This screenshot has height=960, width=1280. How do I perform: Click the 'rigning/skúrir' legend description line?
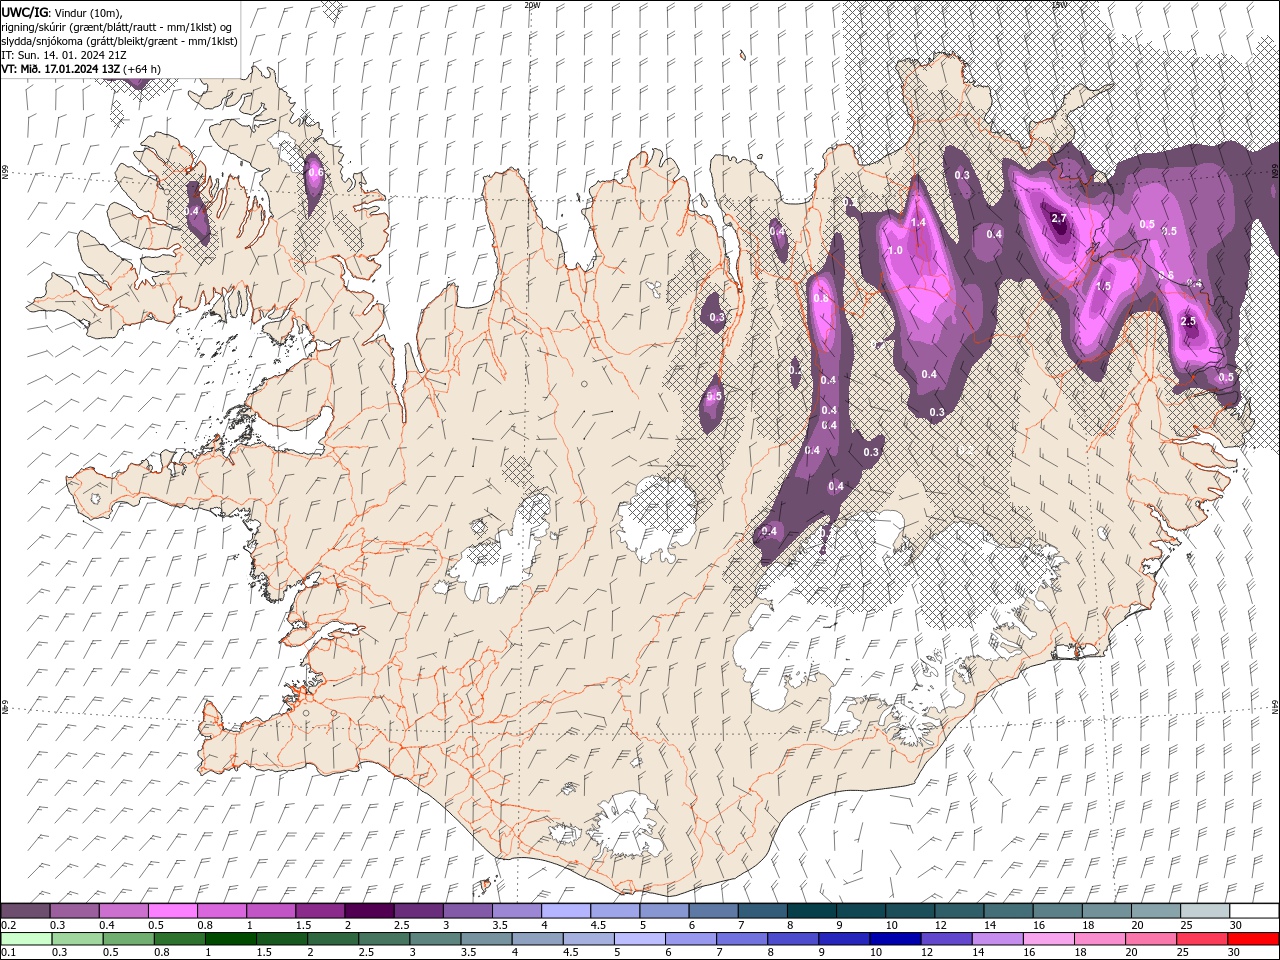point(118,27)
